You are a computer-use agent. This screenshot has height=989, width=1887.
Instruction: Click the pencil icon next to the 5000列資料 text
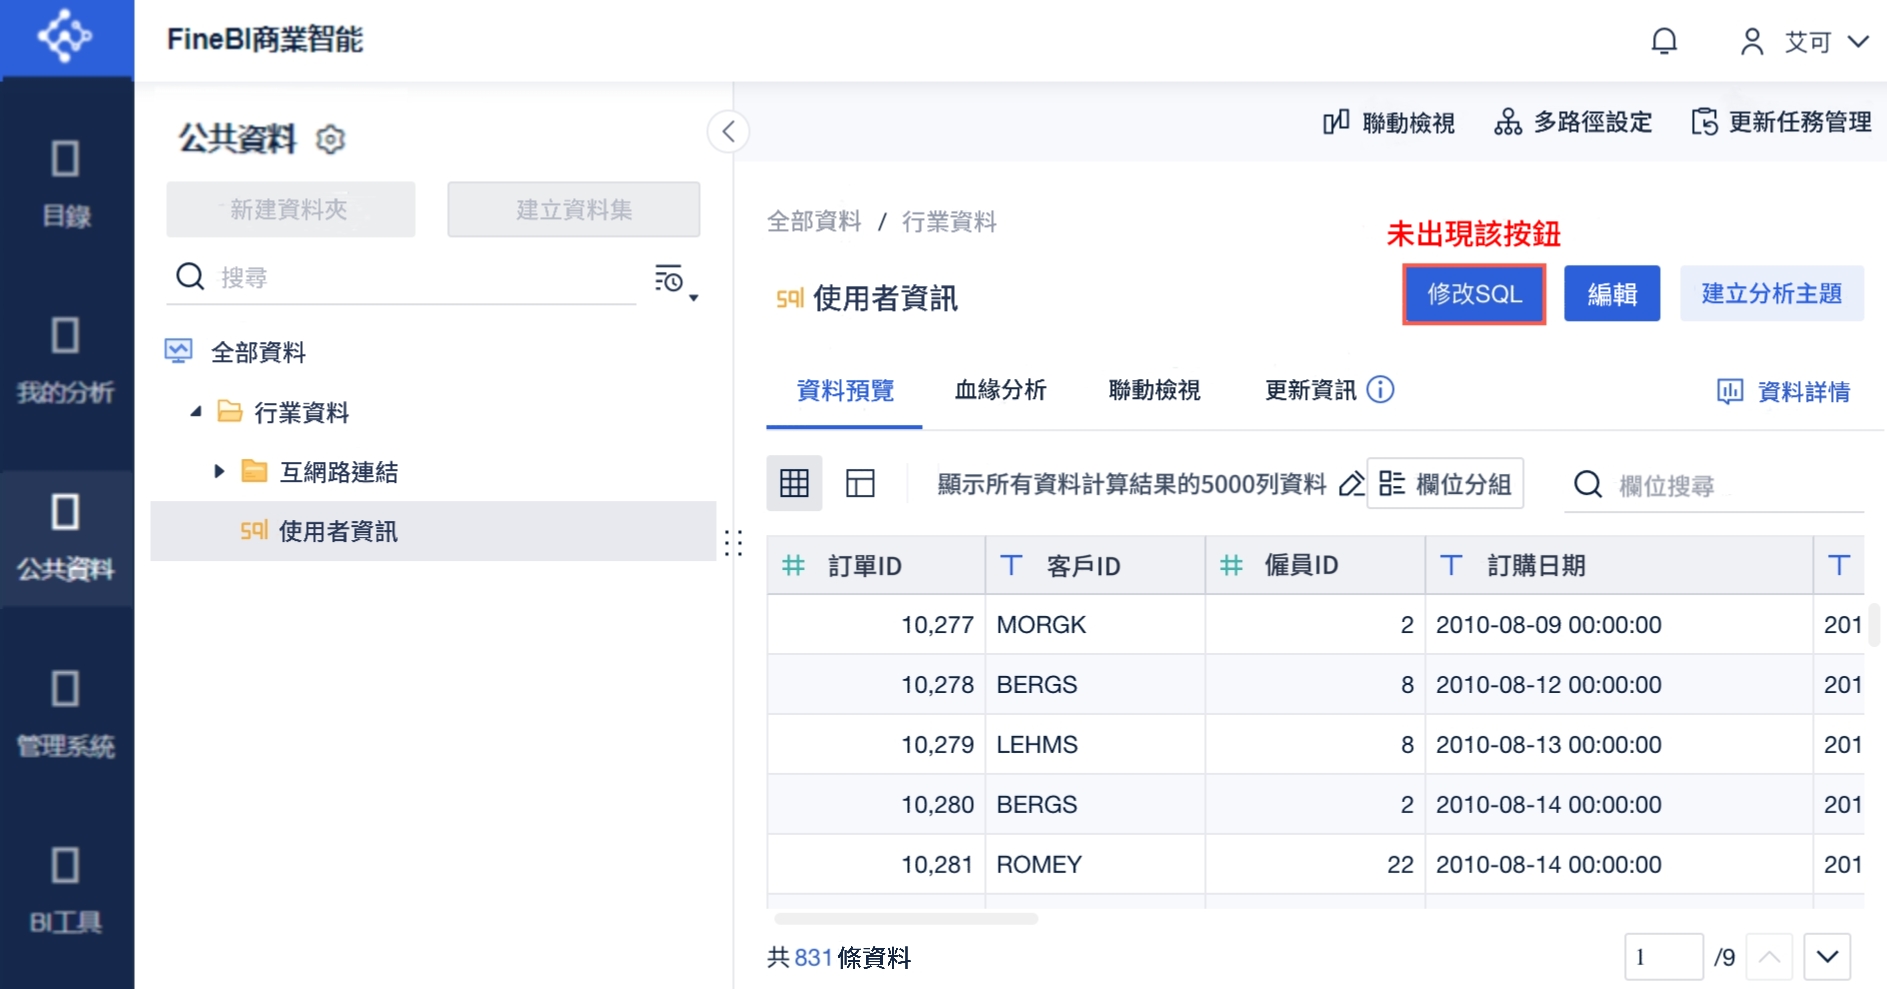(1352, 483)
